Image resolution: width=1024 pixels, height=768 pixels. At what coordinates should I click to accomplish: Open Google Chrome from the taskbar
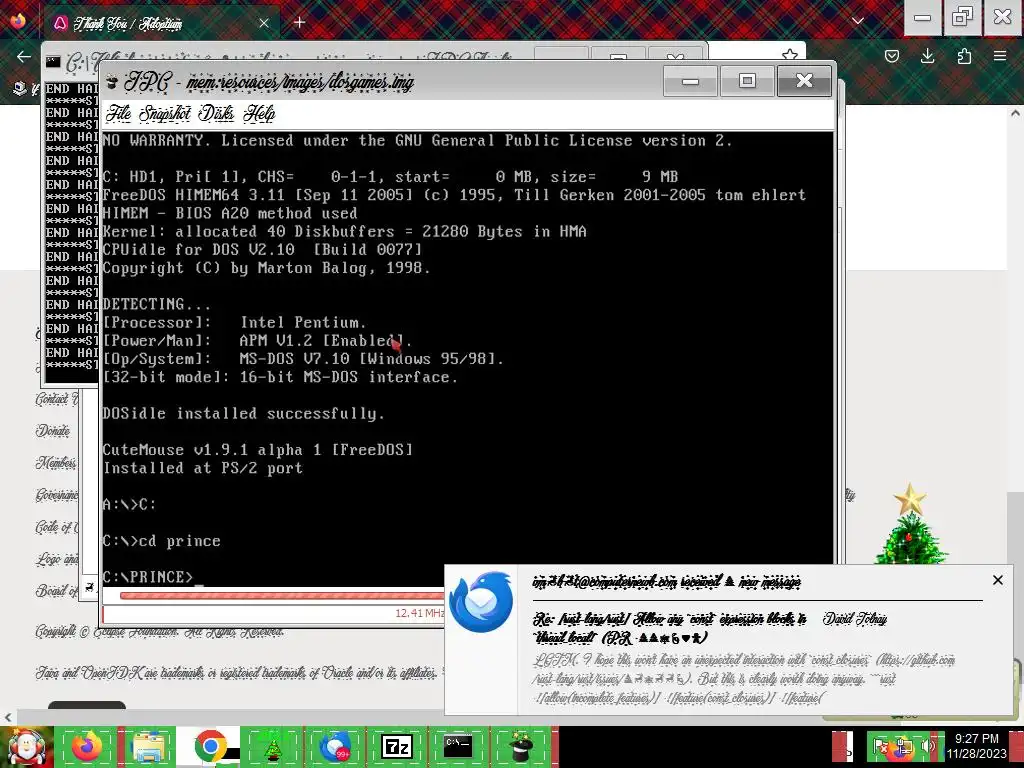click(210, 746)
